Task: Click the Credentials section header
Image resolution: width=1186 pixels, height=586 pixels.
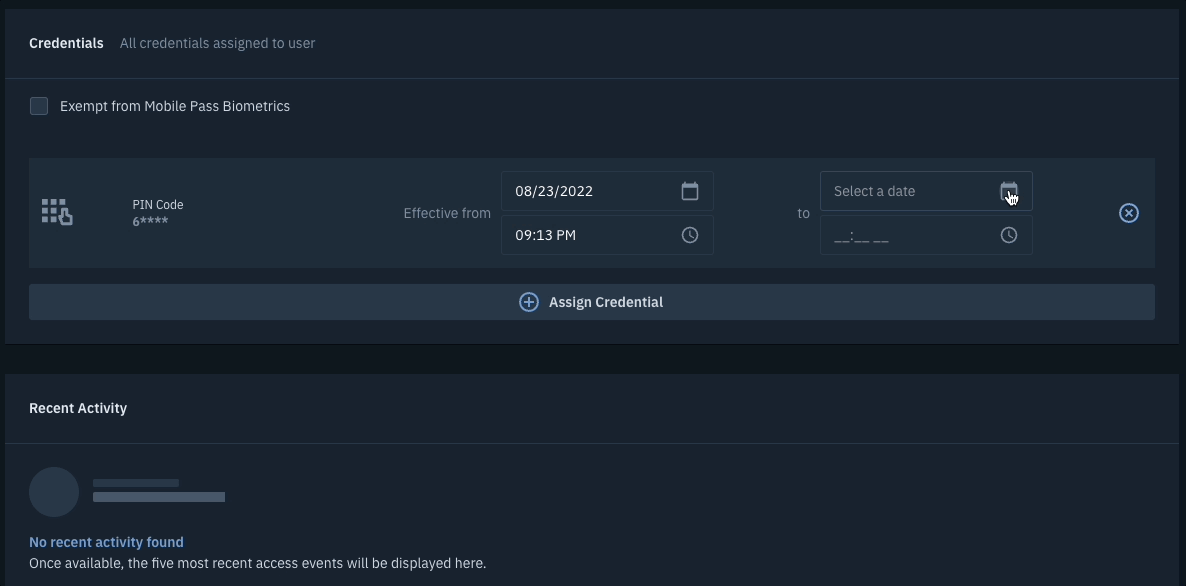Action: 66,43
